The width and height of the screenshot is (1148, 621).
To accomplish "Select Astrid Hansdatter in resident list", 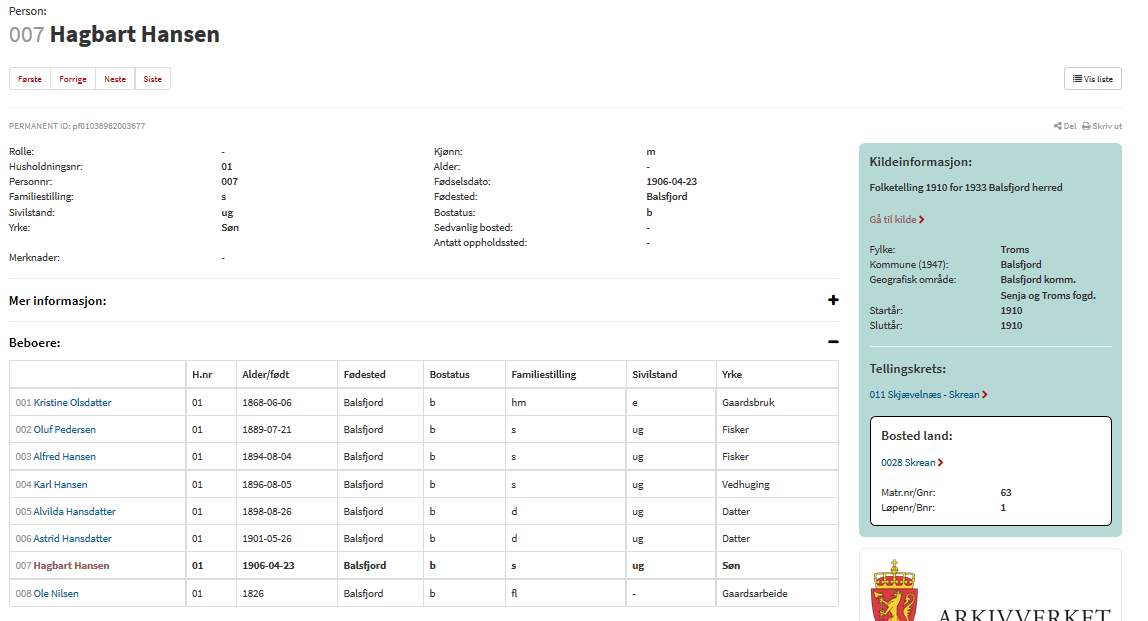I will (72, 539).
